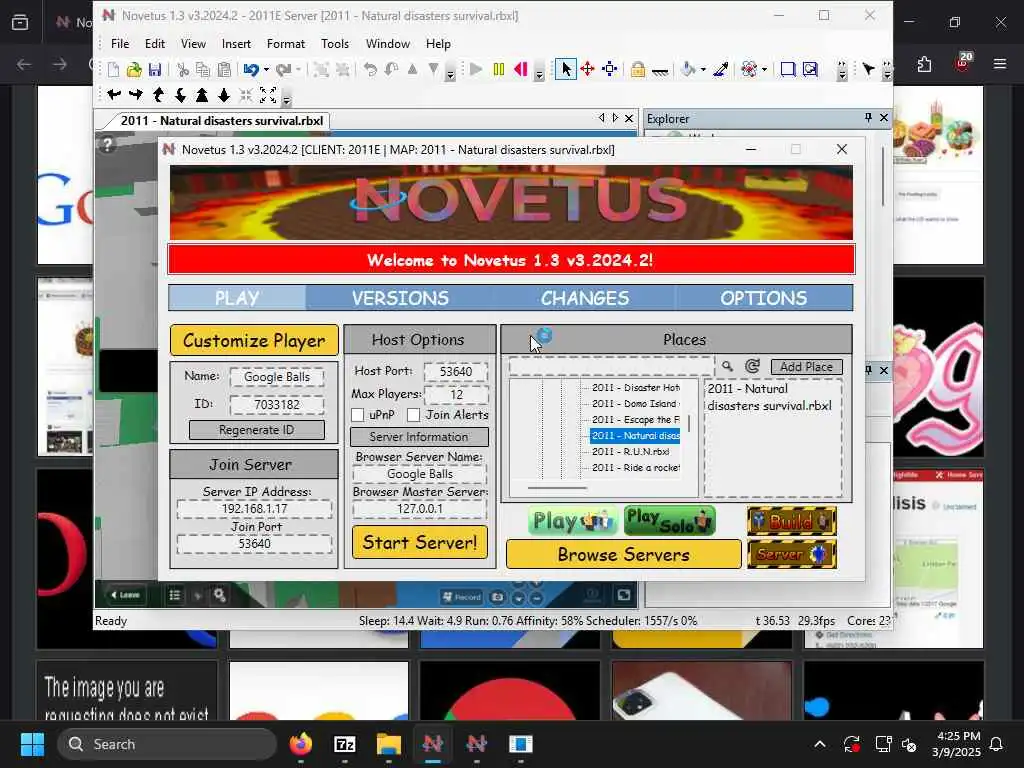The image size is (1024, 768).
Task: Click the Host Port field showing 53640
Action: point(456,372)
